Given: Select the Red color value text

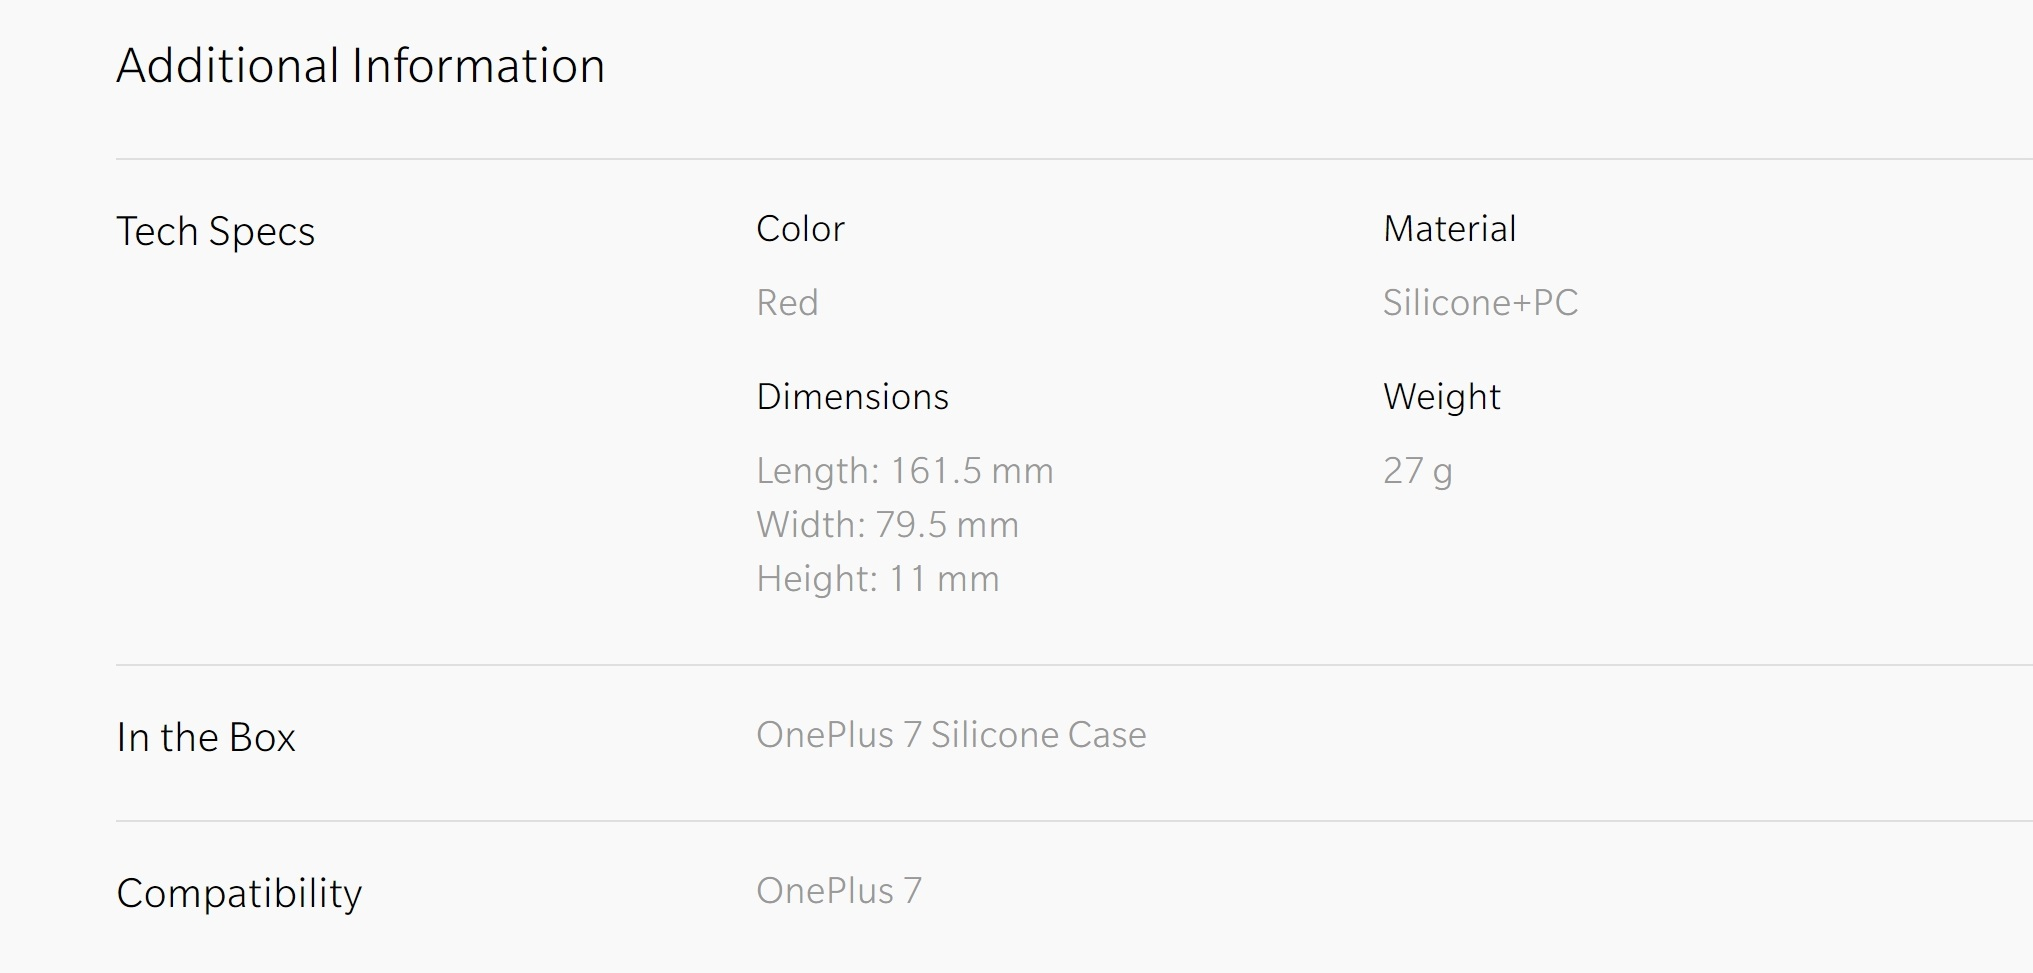Looking at the screenshot, I should click(x=788, y=302).
